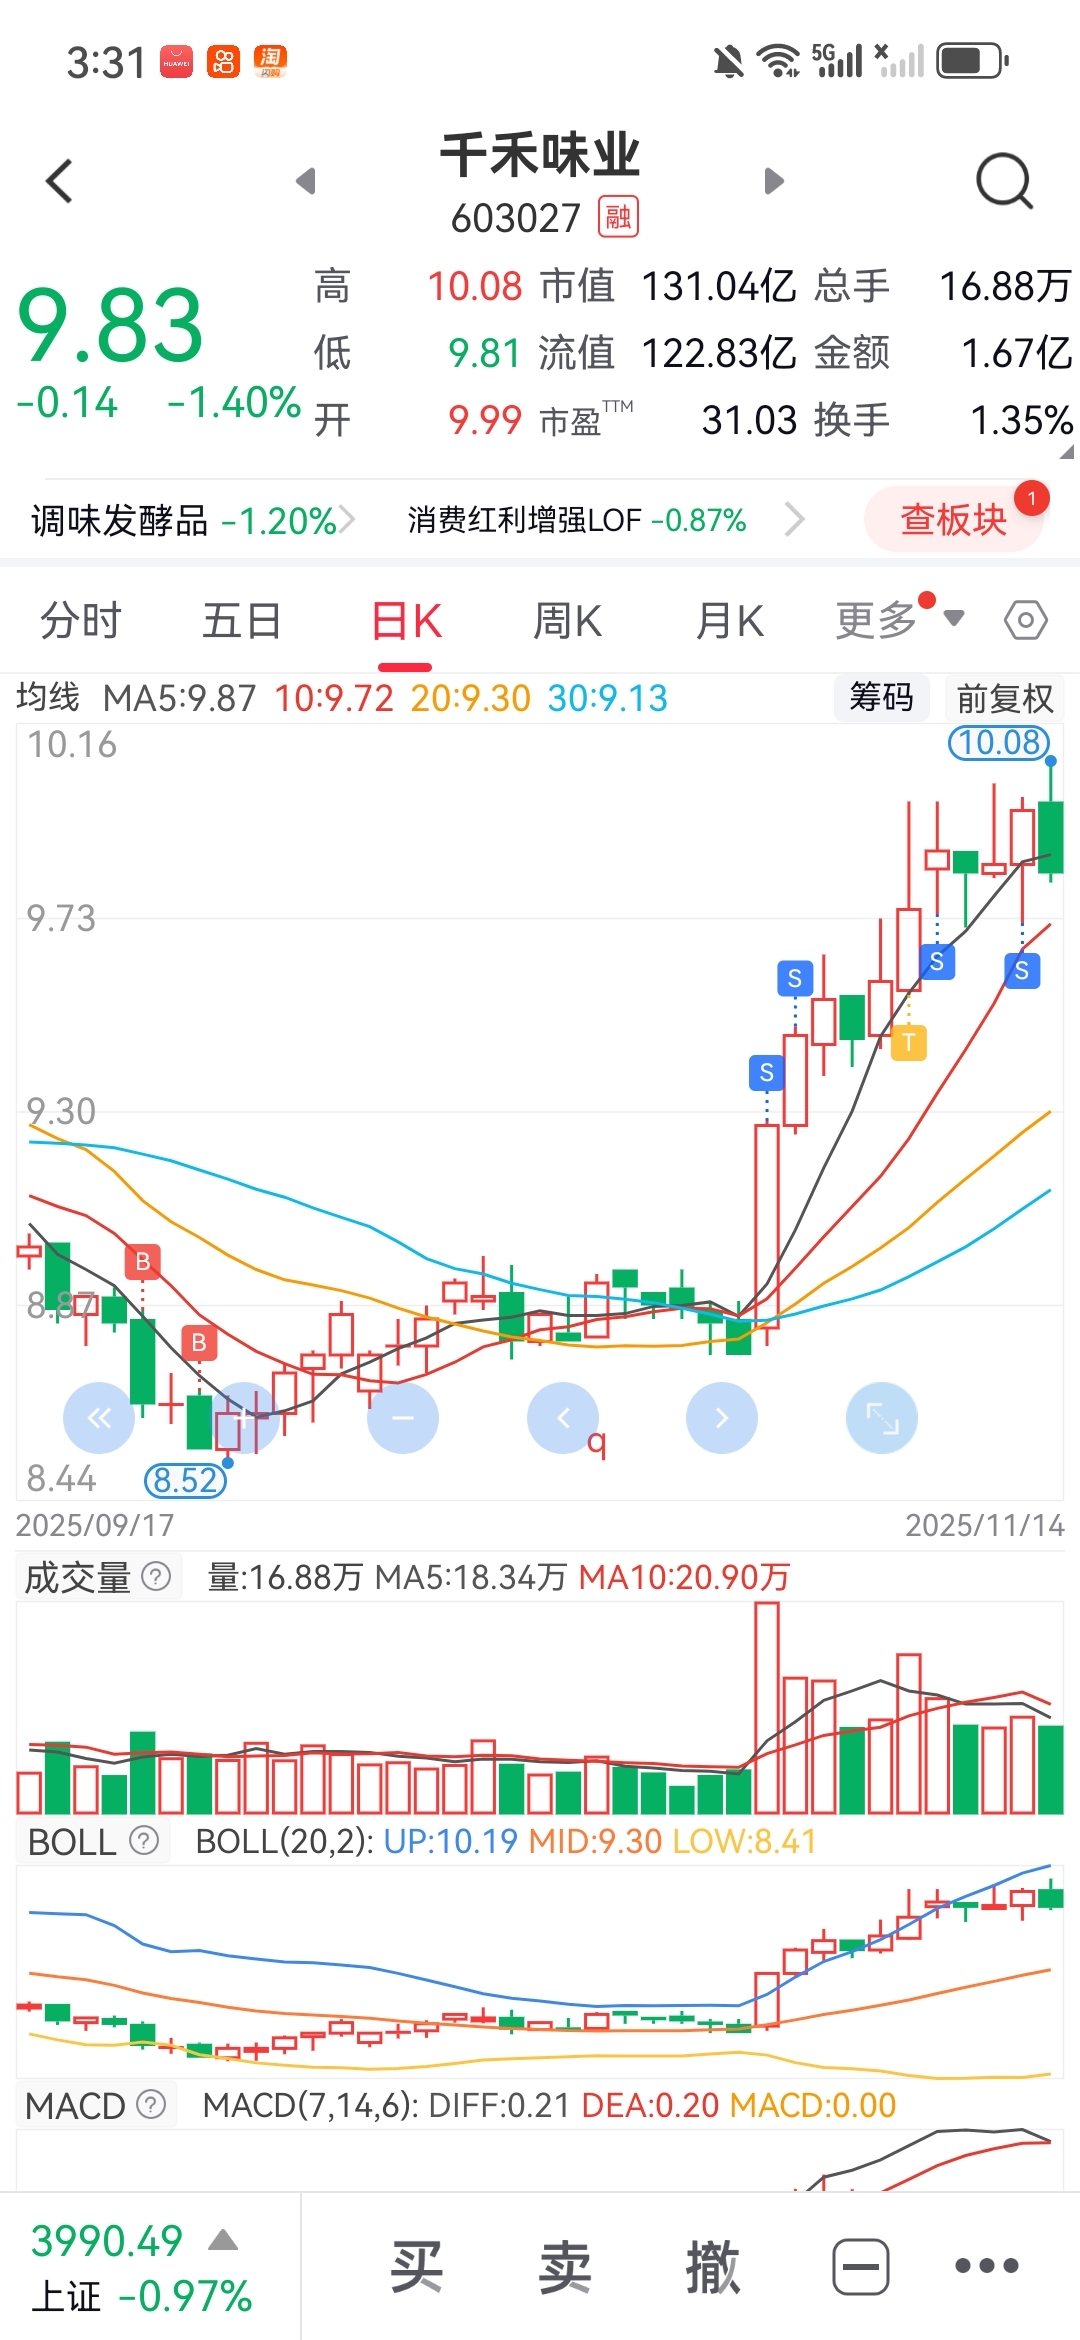
Task: Tap the 换手 turnover 1.35%
Action: pos(1022,420)
